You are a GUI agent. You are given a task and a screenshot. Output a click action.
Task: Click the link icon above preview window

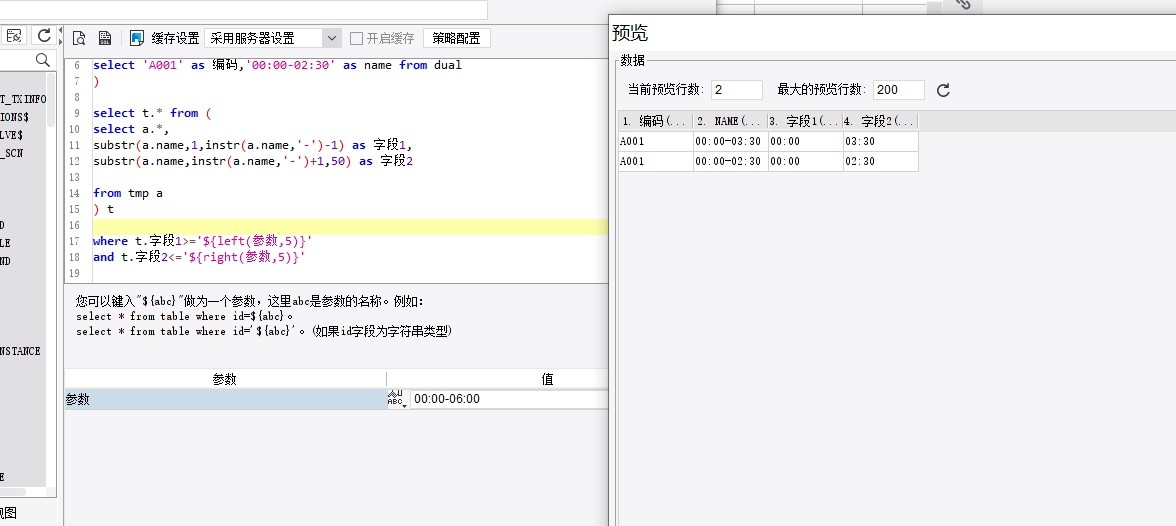tap(963, 5)
